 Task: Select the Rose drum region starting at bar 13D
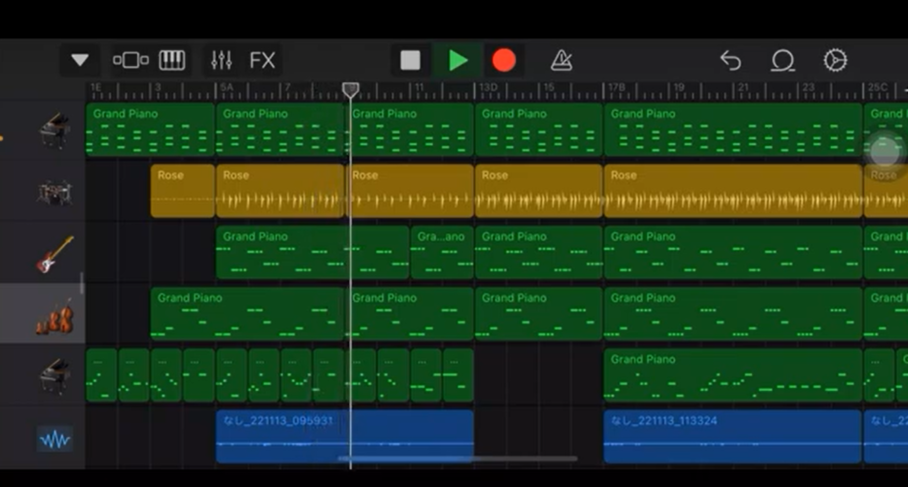[539, 191]
